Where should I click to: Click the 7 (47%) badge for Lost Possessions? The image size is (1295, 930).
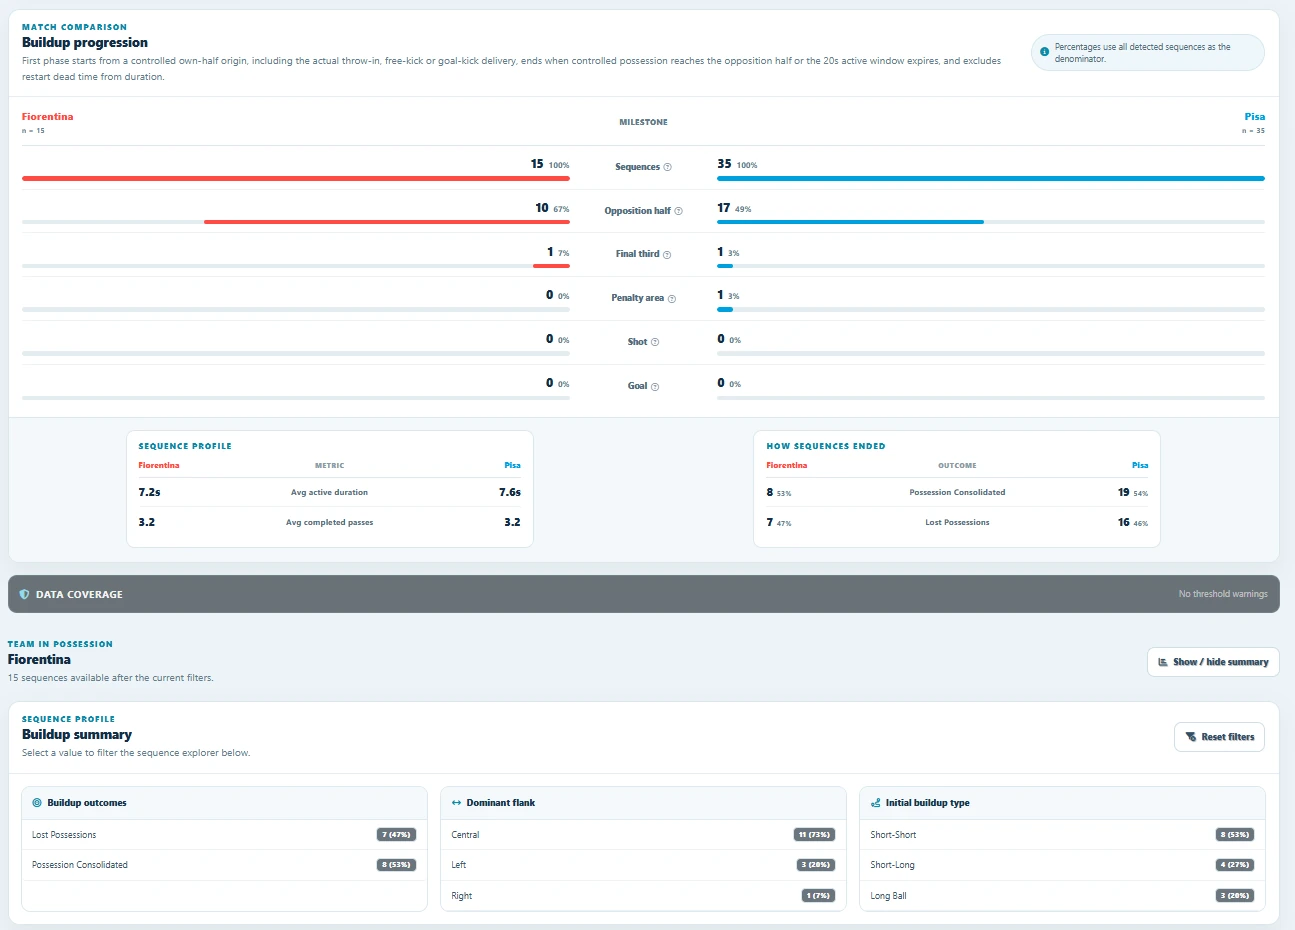click(x=397, y=835)
